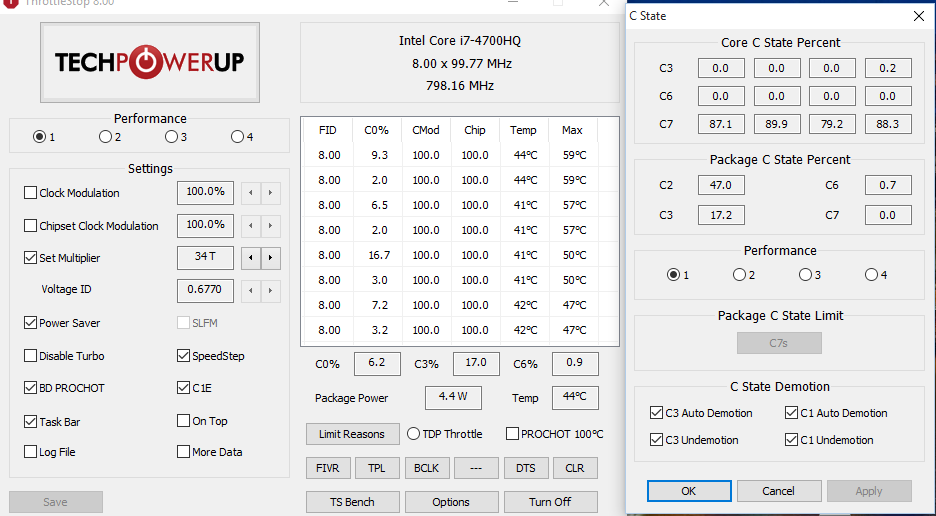This screenshot has width=936, height=516.
Task: Open the Options dialog
Action: pos(451,502)
